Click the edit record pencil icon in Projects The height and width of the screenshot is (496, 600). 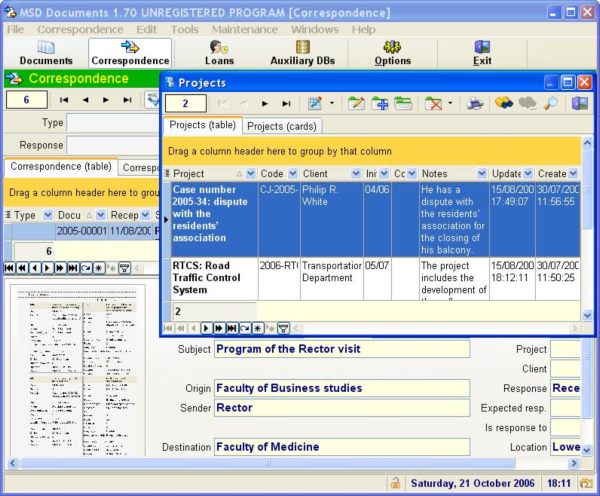[356, 103]
